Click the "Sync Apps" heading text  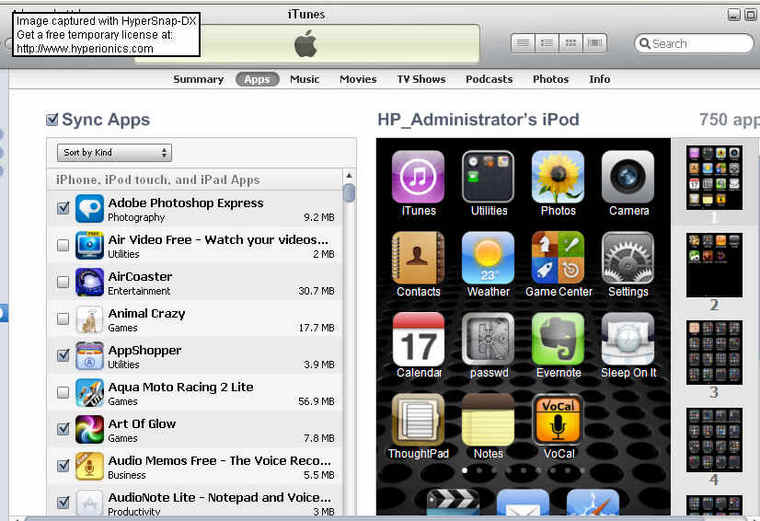pos(106,120)
